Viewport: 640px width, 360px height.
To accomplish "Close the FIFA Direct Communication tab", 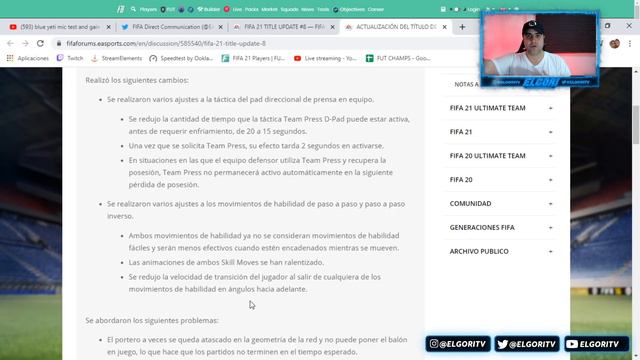I will click(221, 27).
